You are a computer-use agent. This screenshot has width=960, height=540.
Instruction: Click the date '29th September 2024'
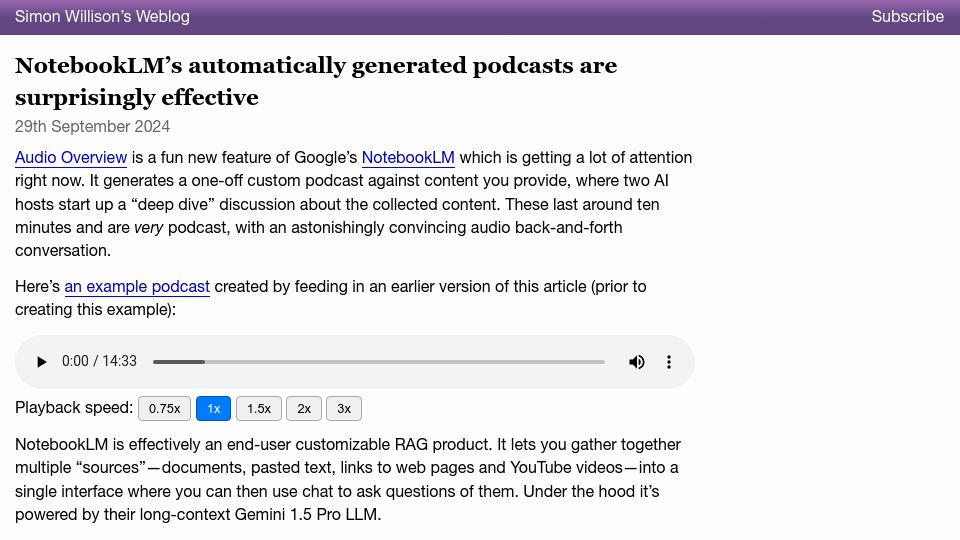[x=92, y=126]
